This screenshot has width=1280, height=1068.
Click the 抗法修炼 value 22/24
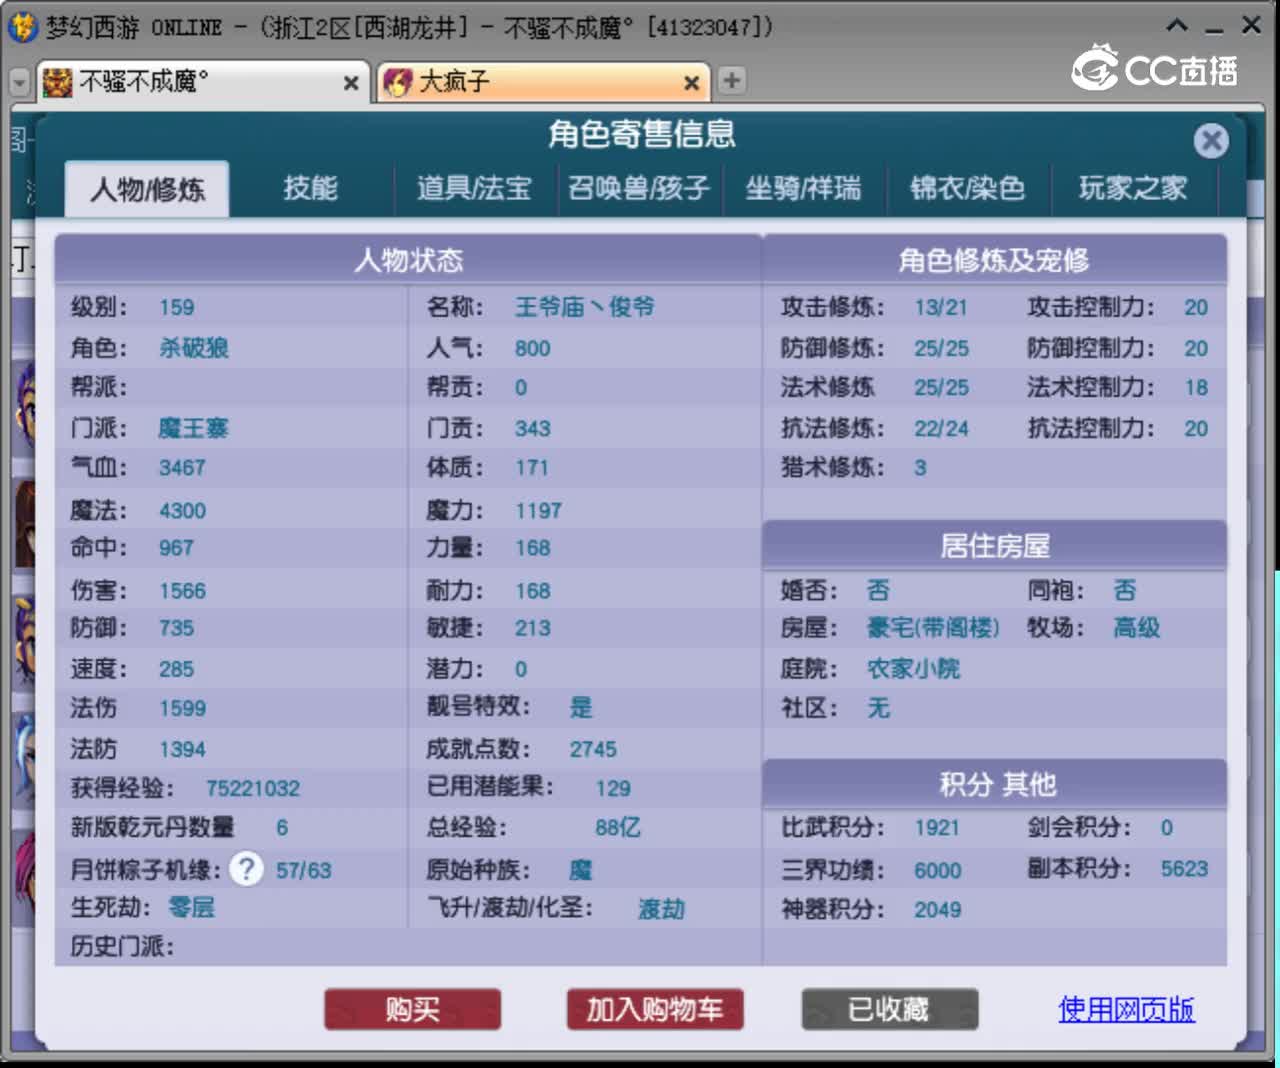pyautogui.click(x=941, y=428)
